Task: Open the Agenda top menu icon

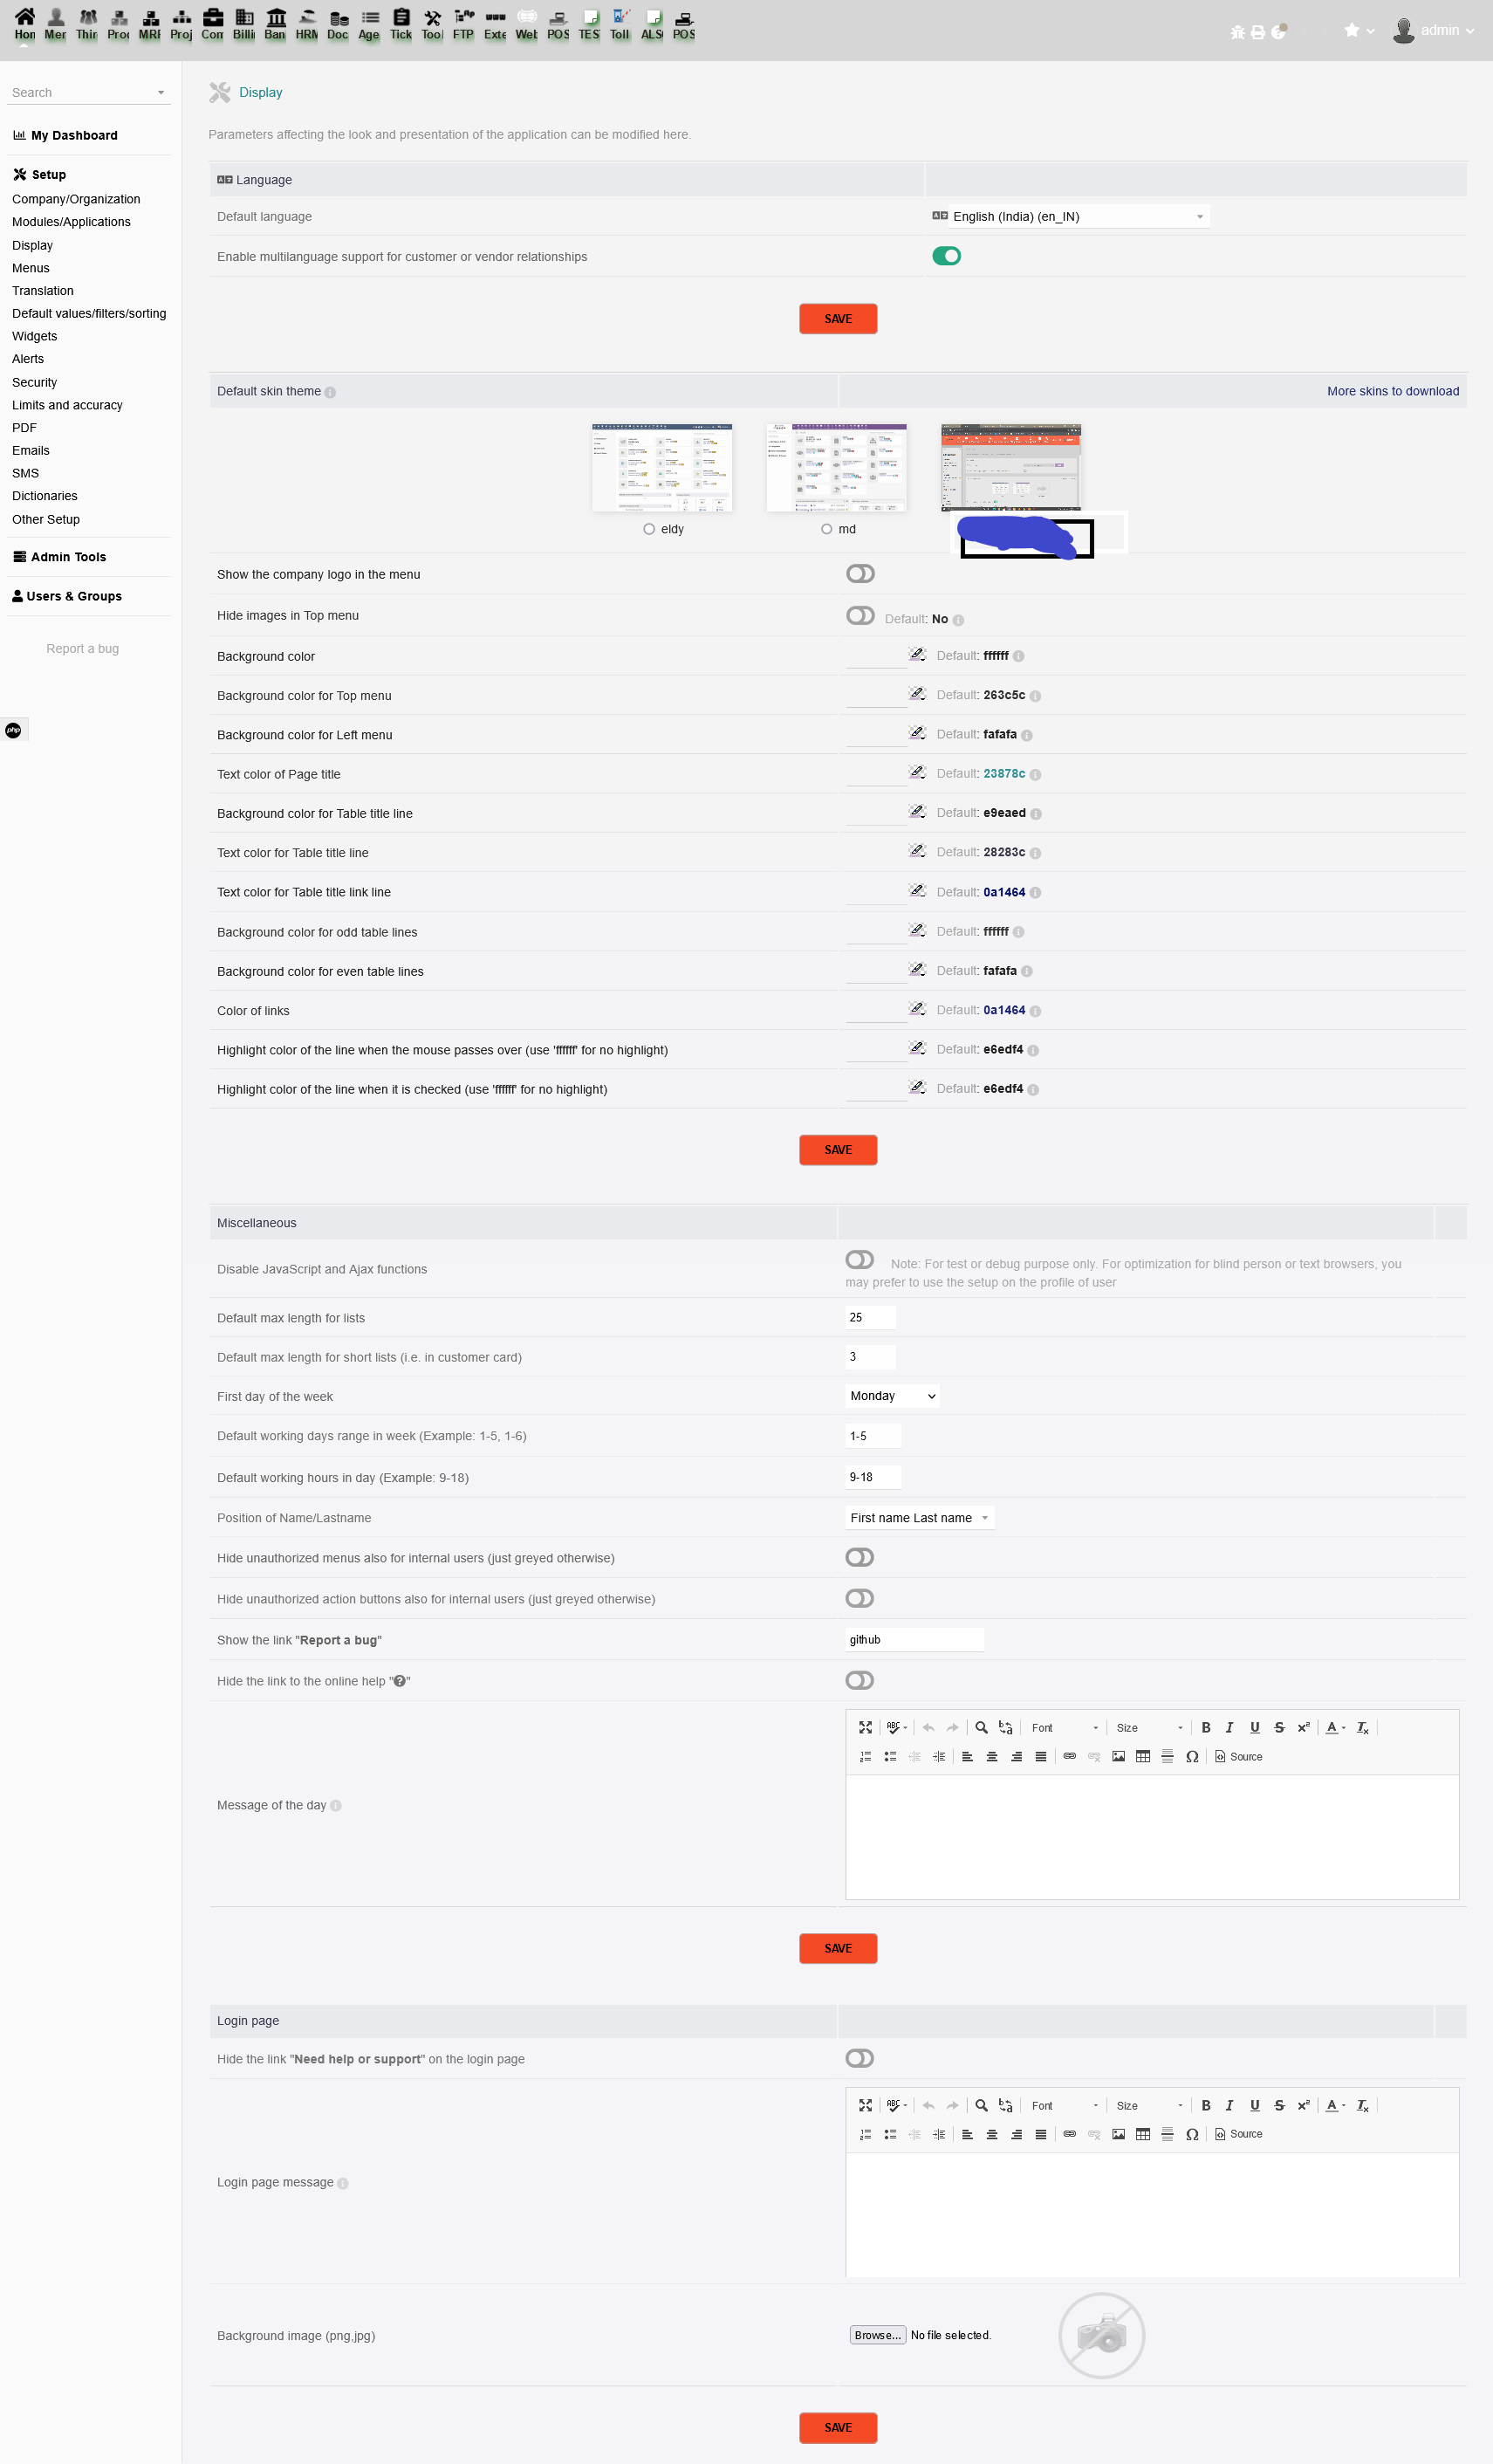Action: (369, 17)
